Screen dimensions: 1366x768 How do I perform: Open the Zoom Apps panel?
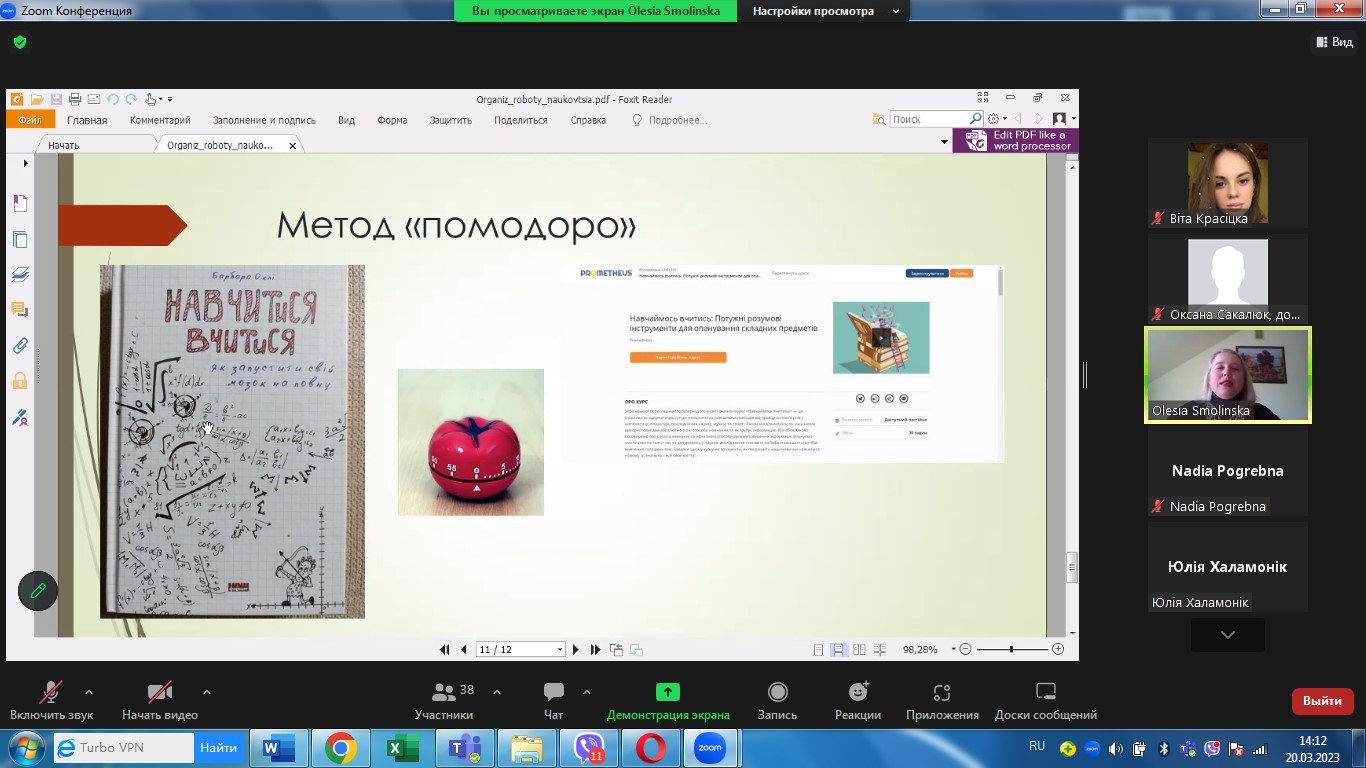pyautogui.click(x=941, y=700)
